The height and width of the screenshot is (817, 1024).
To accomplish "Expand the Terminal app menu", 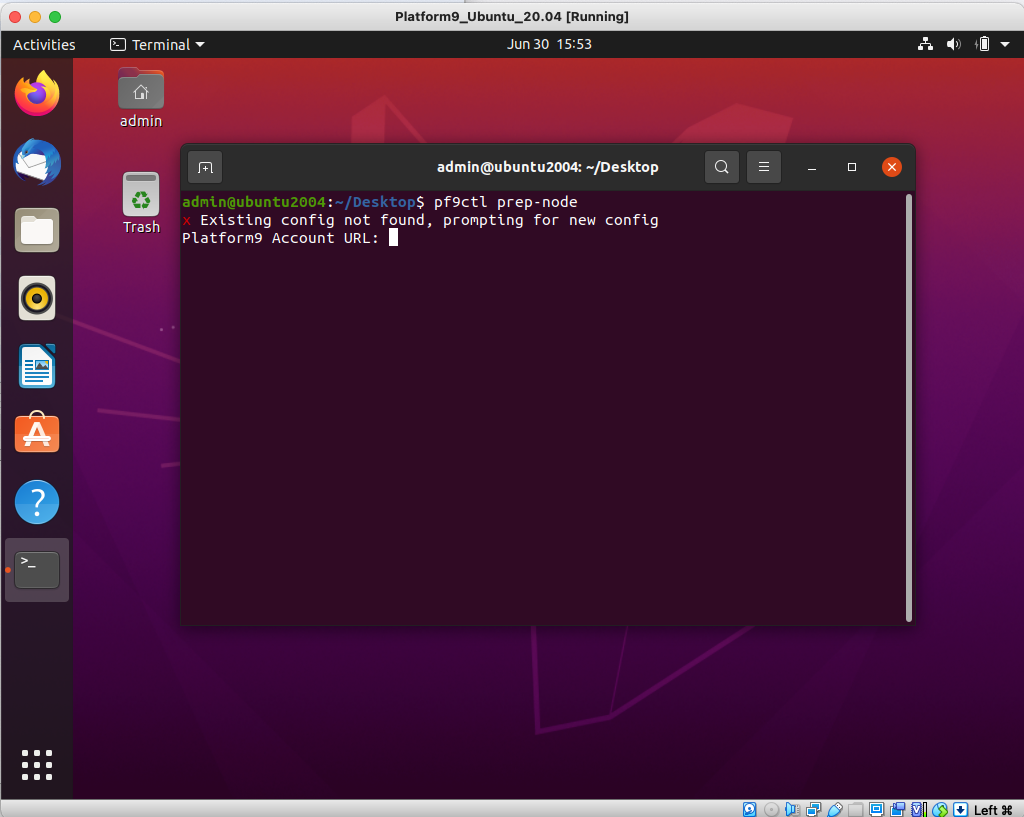I will click(x=157, y=44).
